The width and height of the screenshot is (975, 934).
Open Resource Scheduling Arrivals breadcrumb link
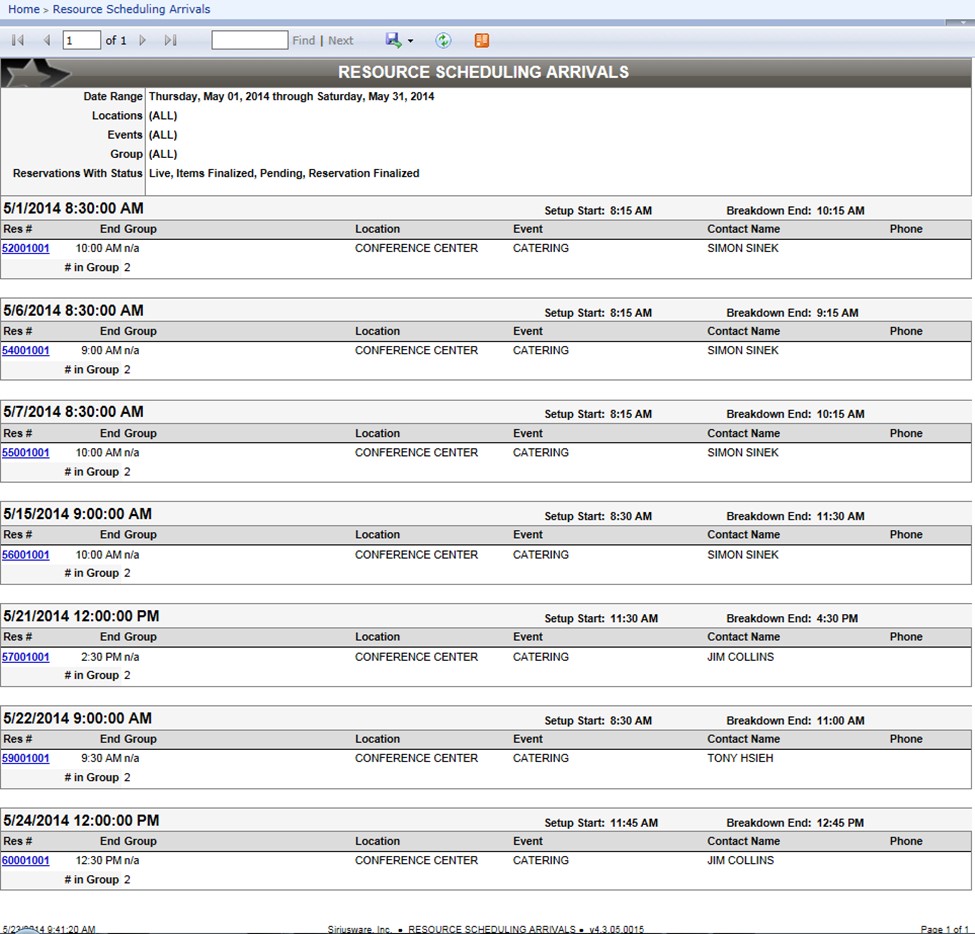[x=131, y=9]
